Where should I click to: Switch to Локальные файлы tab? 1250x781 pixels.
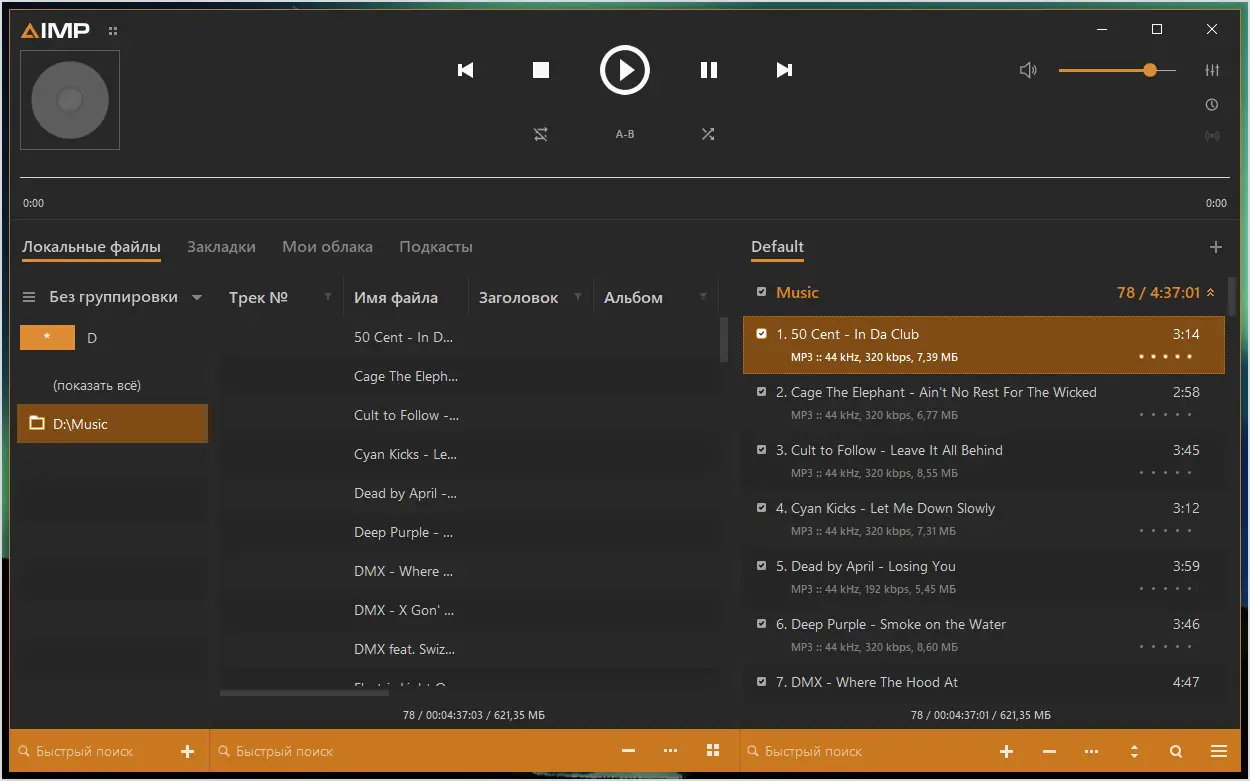91,247
